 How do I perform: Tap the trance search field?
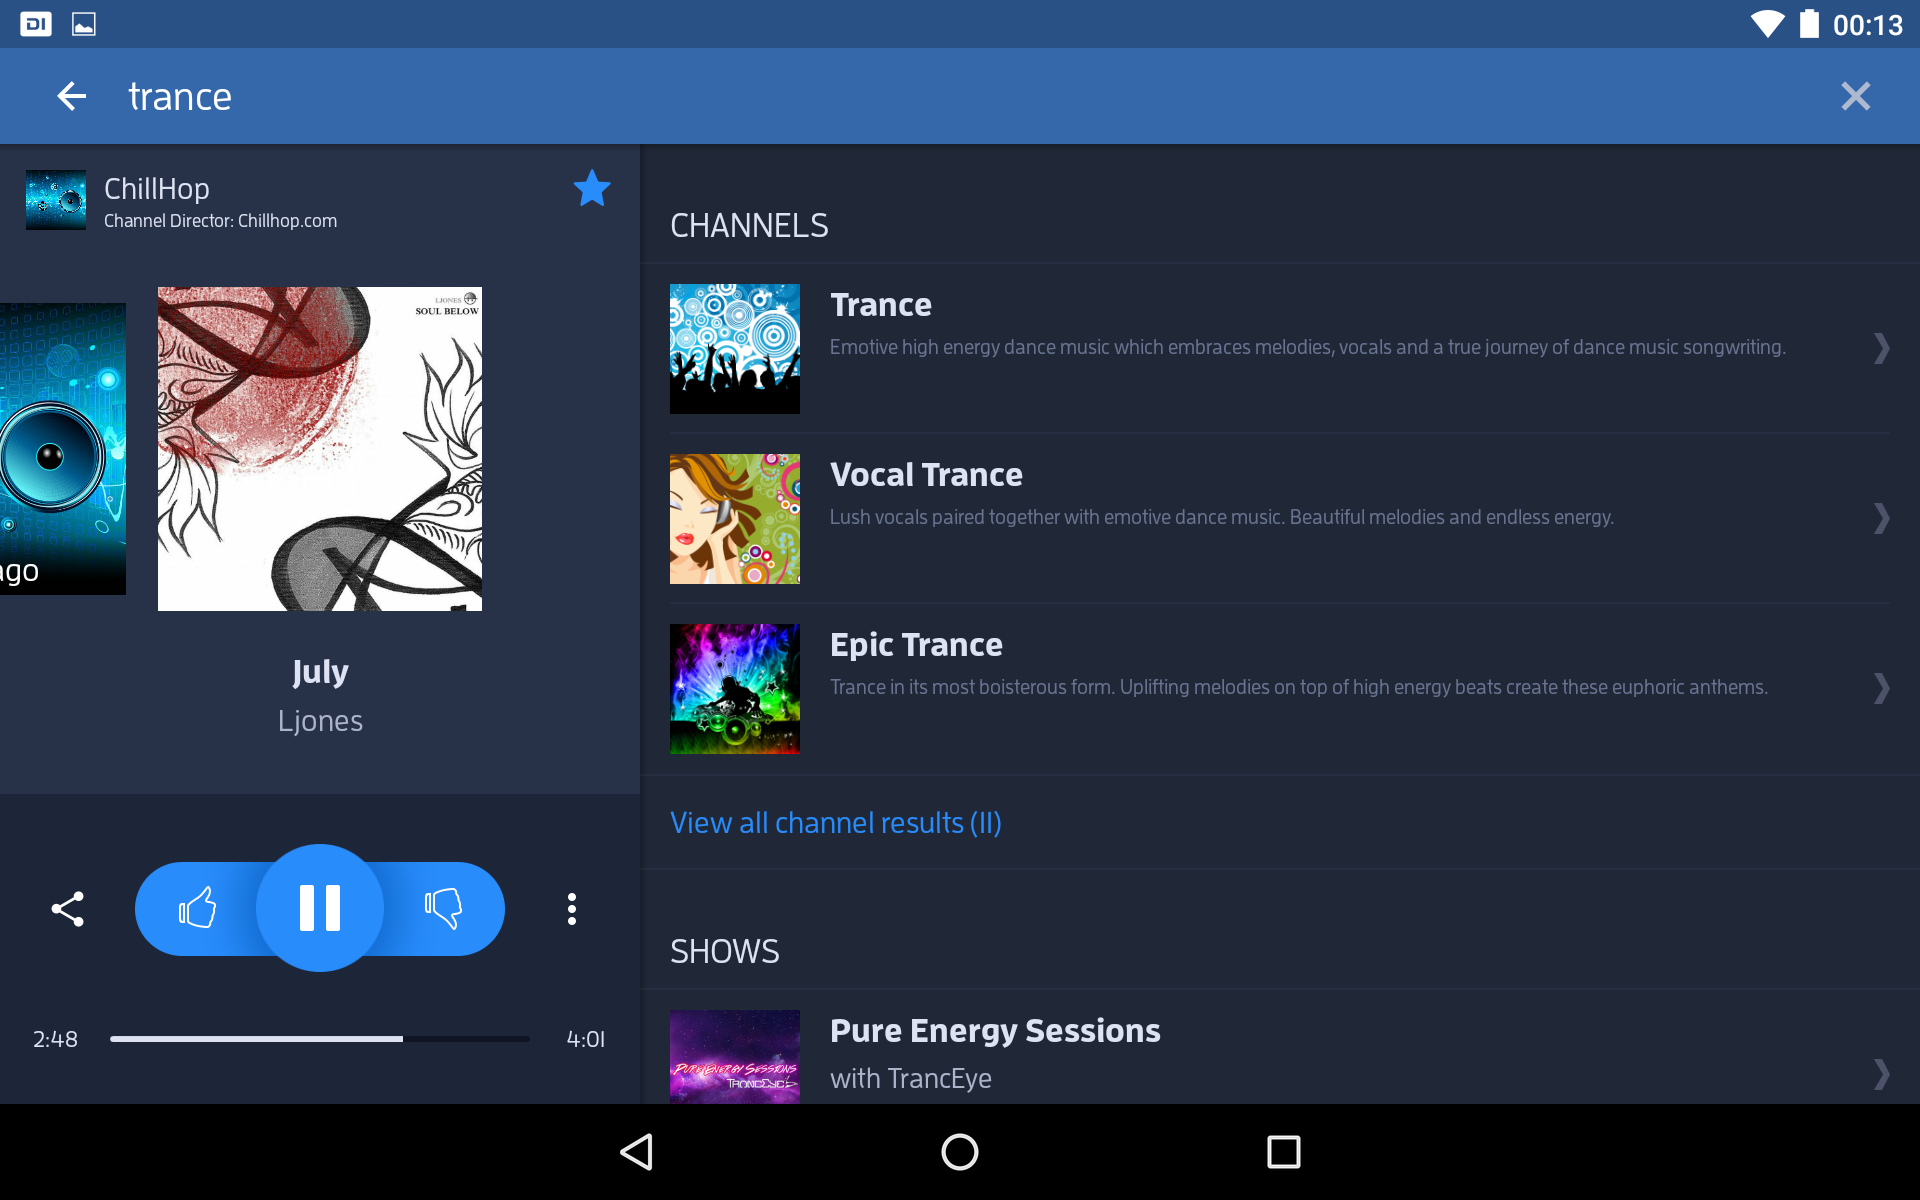[x=960, y=96]
